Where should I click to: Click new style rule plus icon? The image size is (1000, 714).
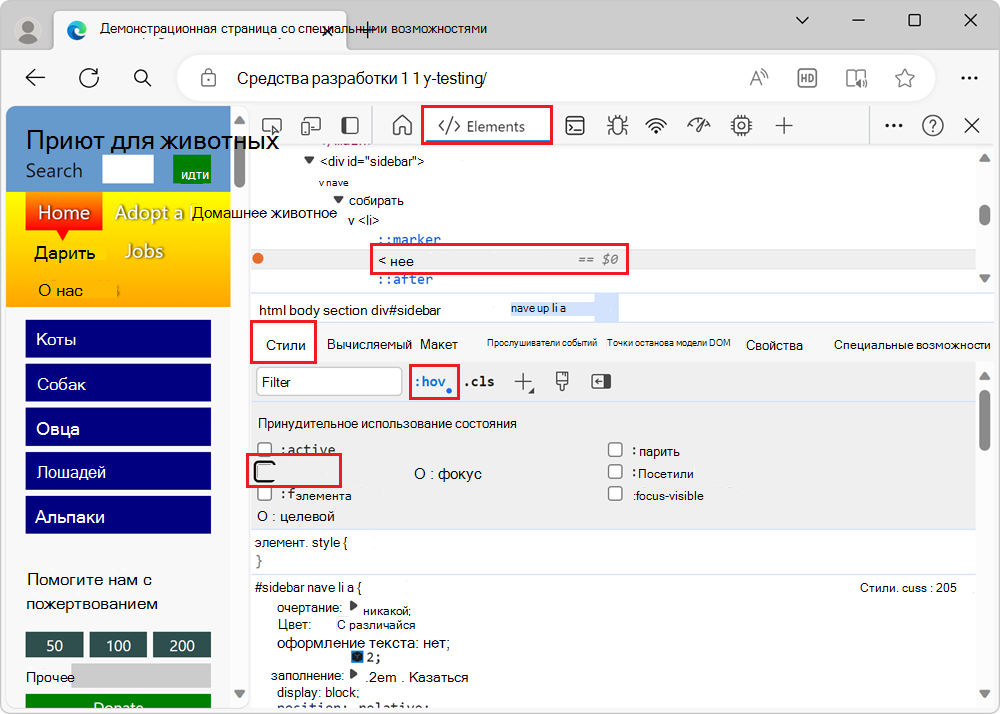[x=524, y=382]
